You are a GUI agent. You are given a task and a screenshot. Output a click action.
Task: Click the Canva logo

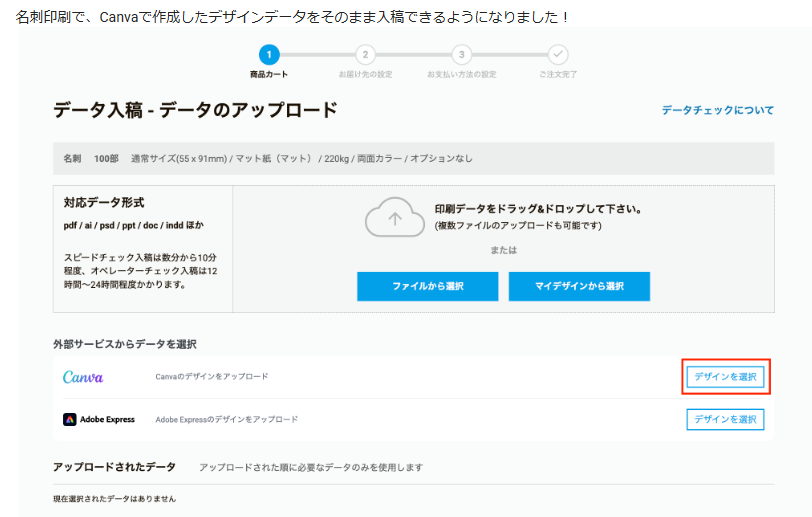[83, 377]
